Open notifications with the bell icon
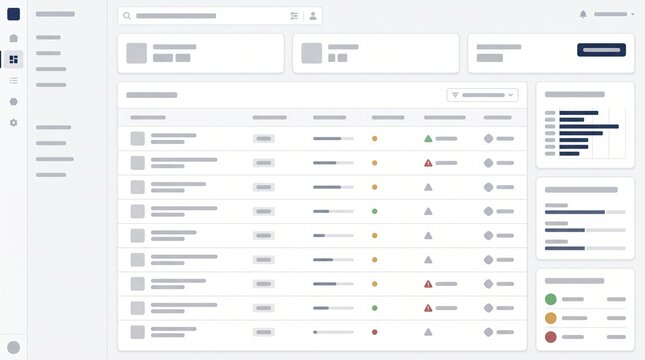The image size is (645, 360). 583,14
